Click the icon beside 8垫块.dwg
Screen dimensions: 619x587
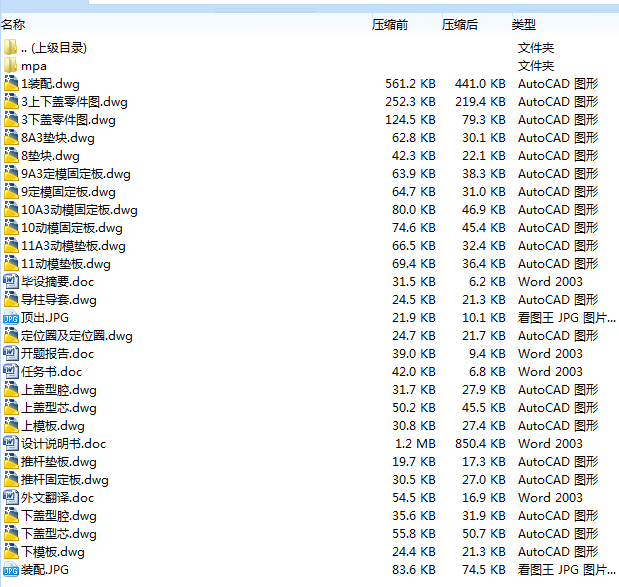tap(11, 156)
